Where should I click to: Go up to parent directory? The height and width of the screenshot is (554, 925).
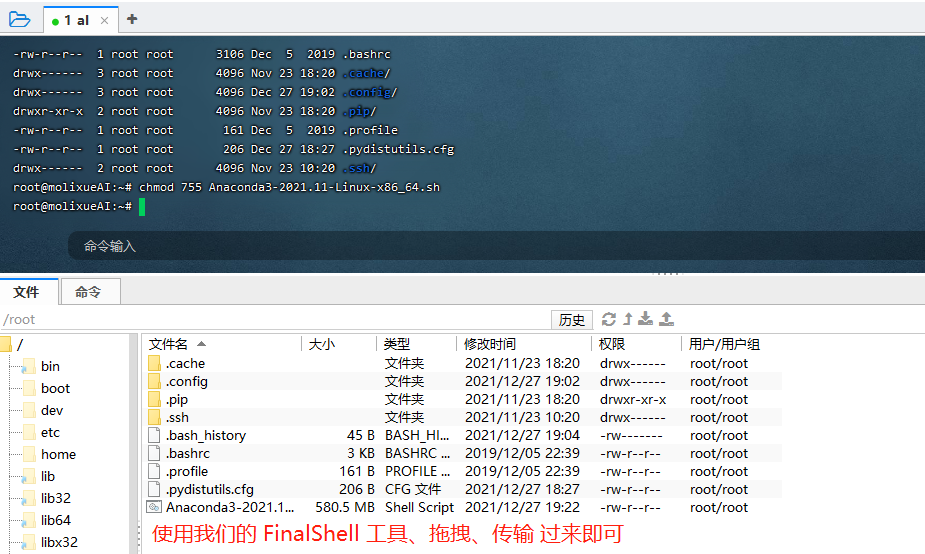[628, 319]
